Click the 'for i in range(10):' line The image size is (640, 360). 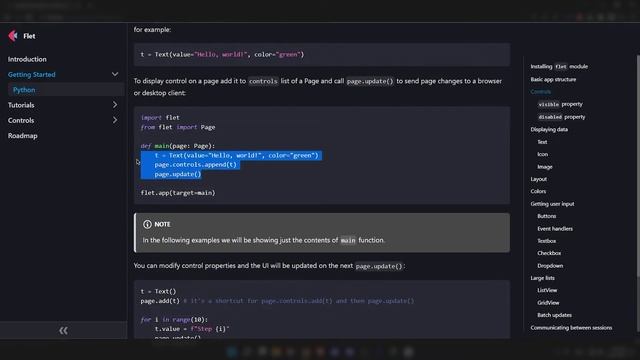click(x=174, y=320)
